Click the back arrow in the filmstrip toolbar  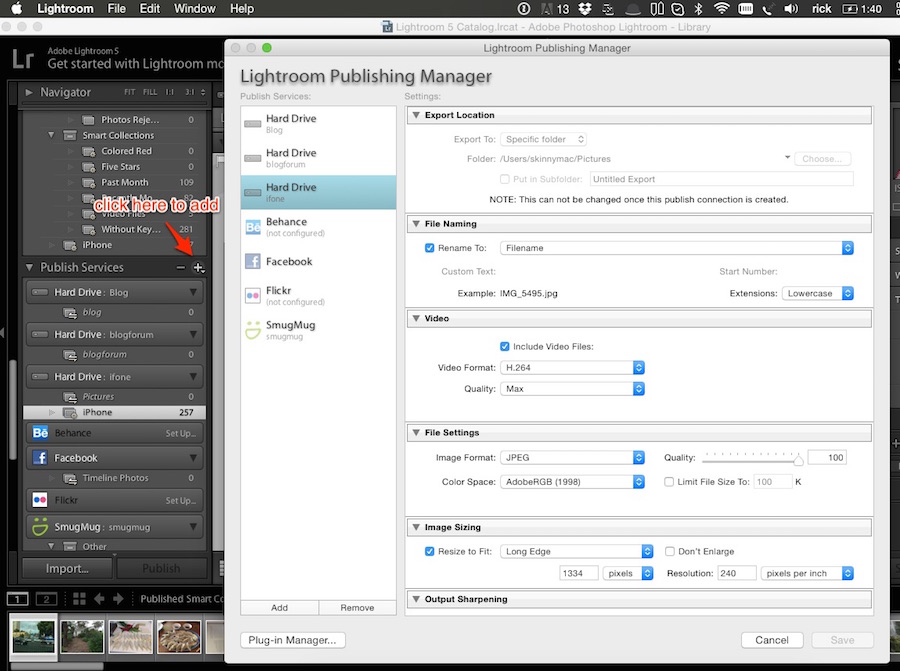tap(99, 599)
